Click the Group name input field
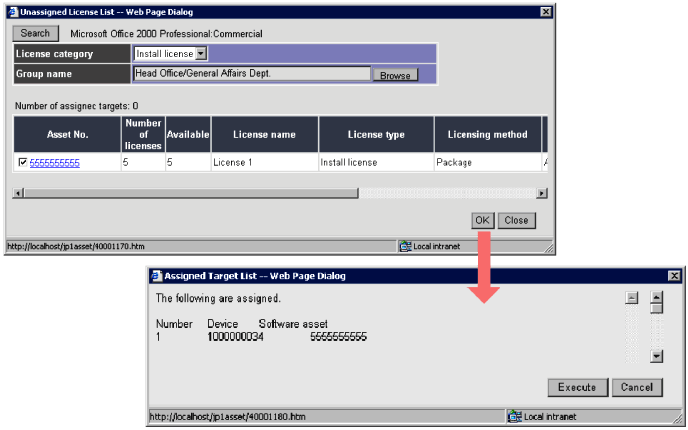Image resolution: width=688 pixels, height=430 pixels. click(x=252, y=74)
